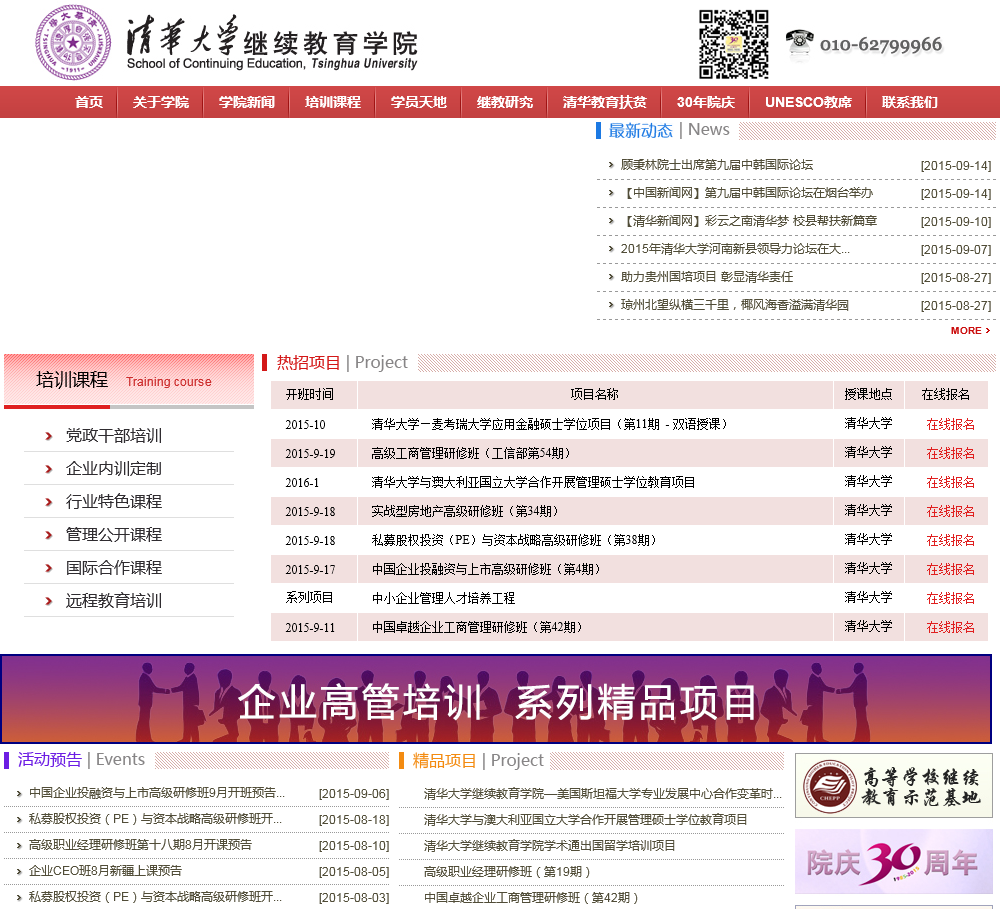Screen dimensions: 1000x909
Task: Click the 企业高管培训 系列精品项目 banner
Action: point(496,699)
